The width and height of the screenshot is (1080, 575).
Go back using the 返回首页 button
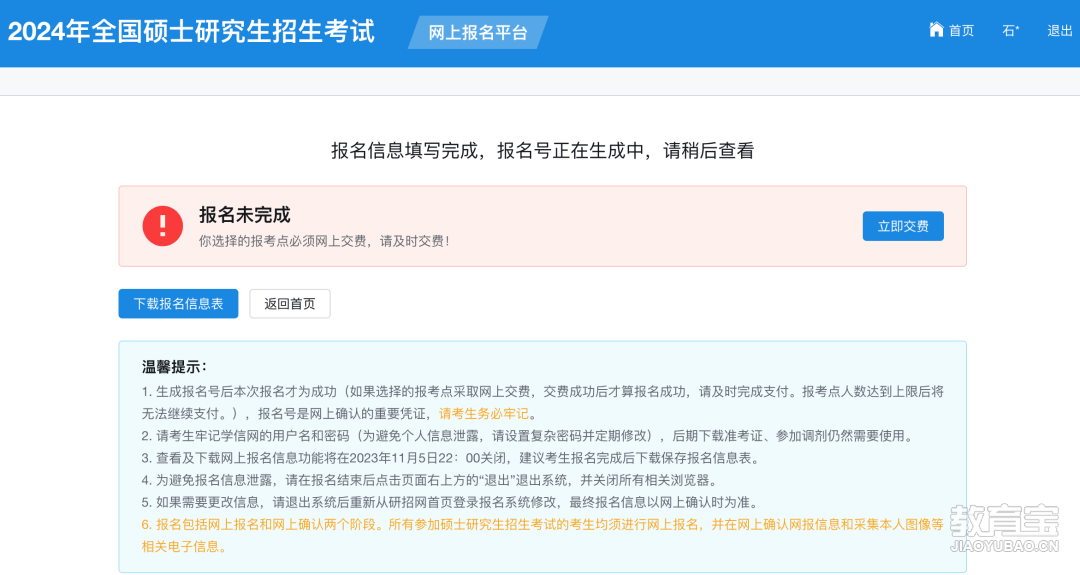(290, 304)
